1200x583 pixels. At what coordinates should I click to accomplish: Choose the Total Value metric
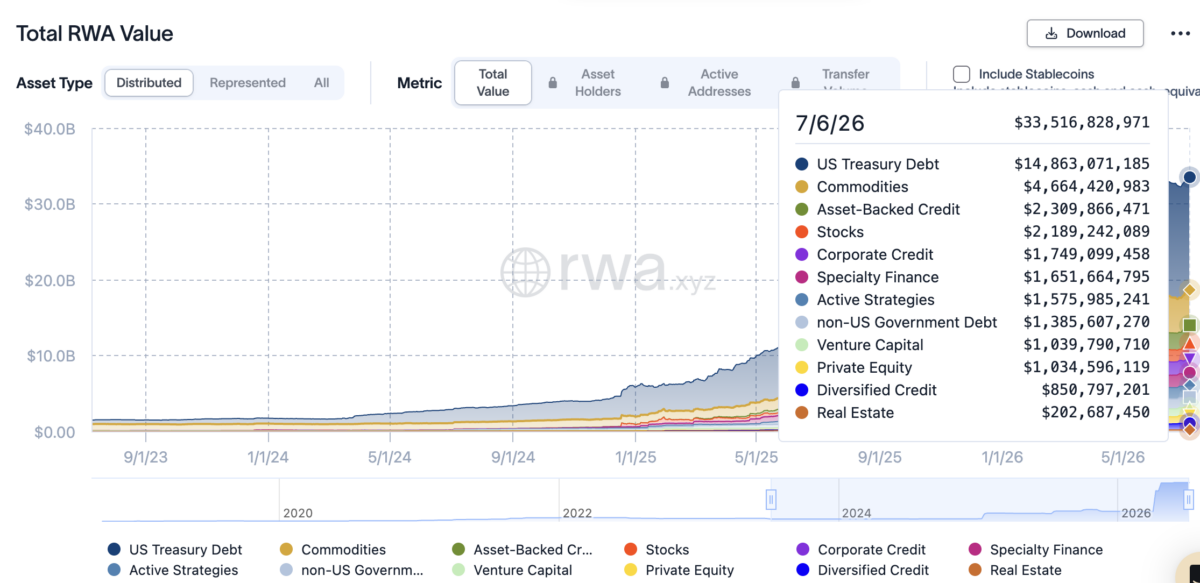coord(493,83)
